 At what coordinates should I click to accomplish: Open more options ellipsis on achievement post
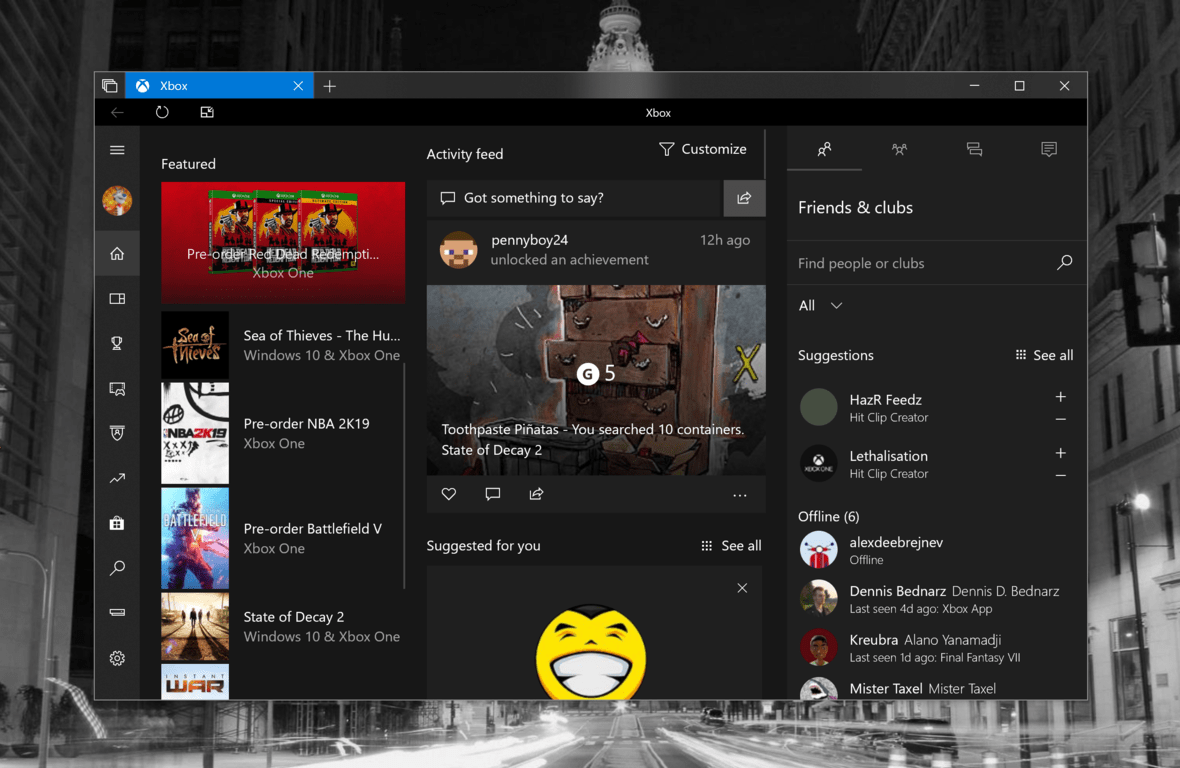[x=739, y=495]
